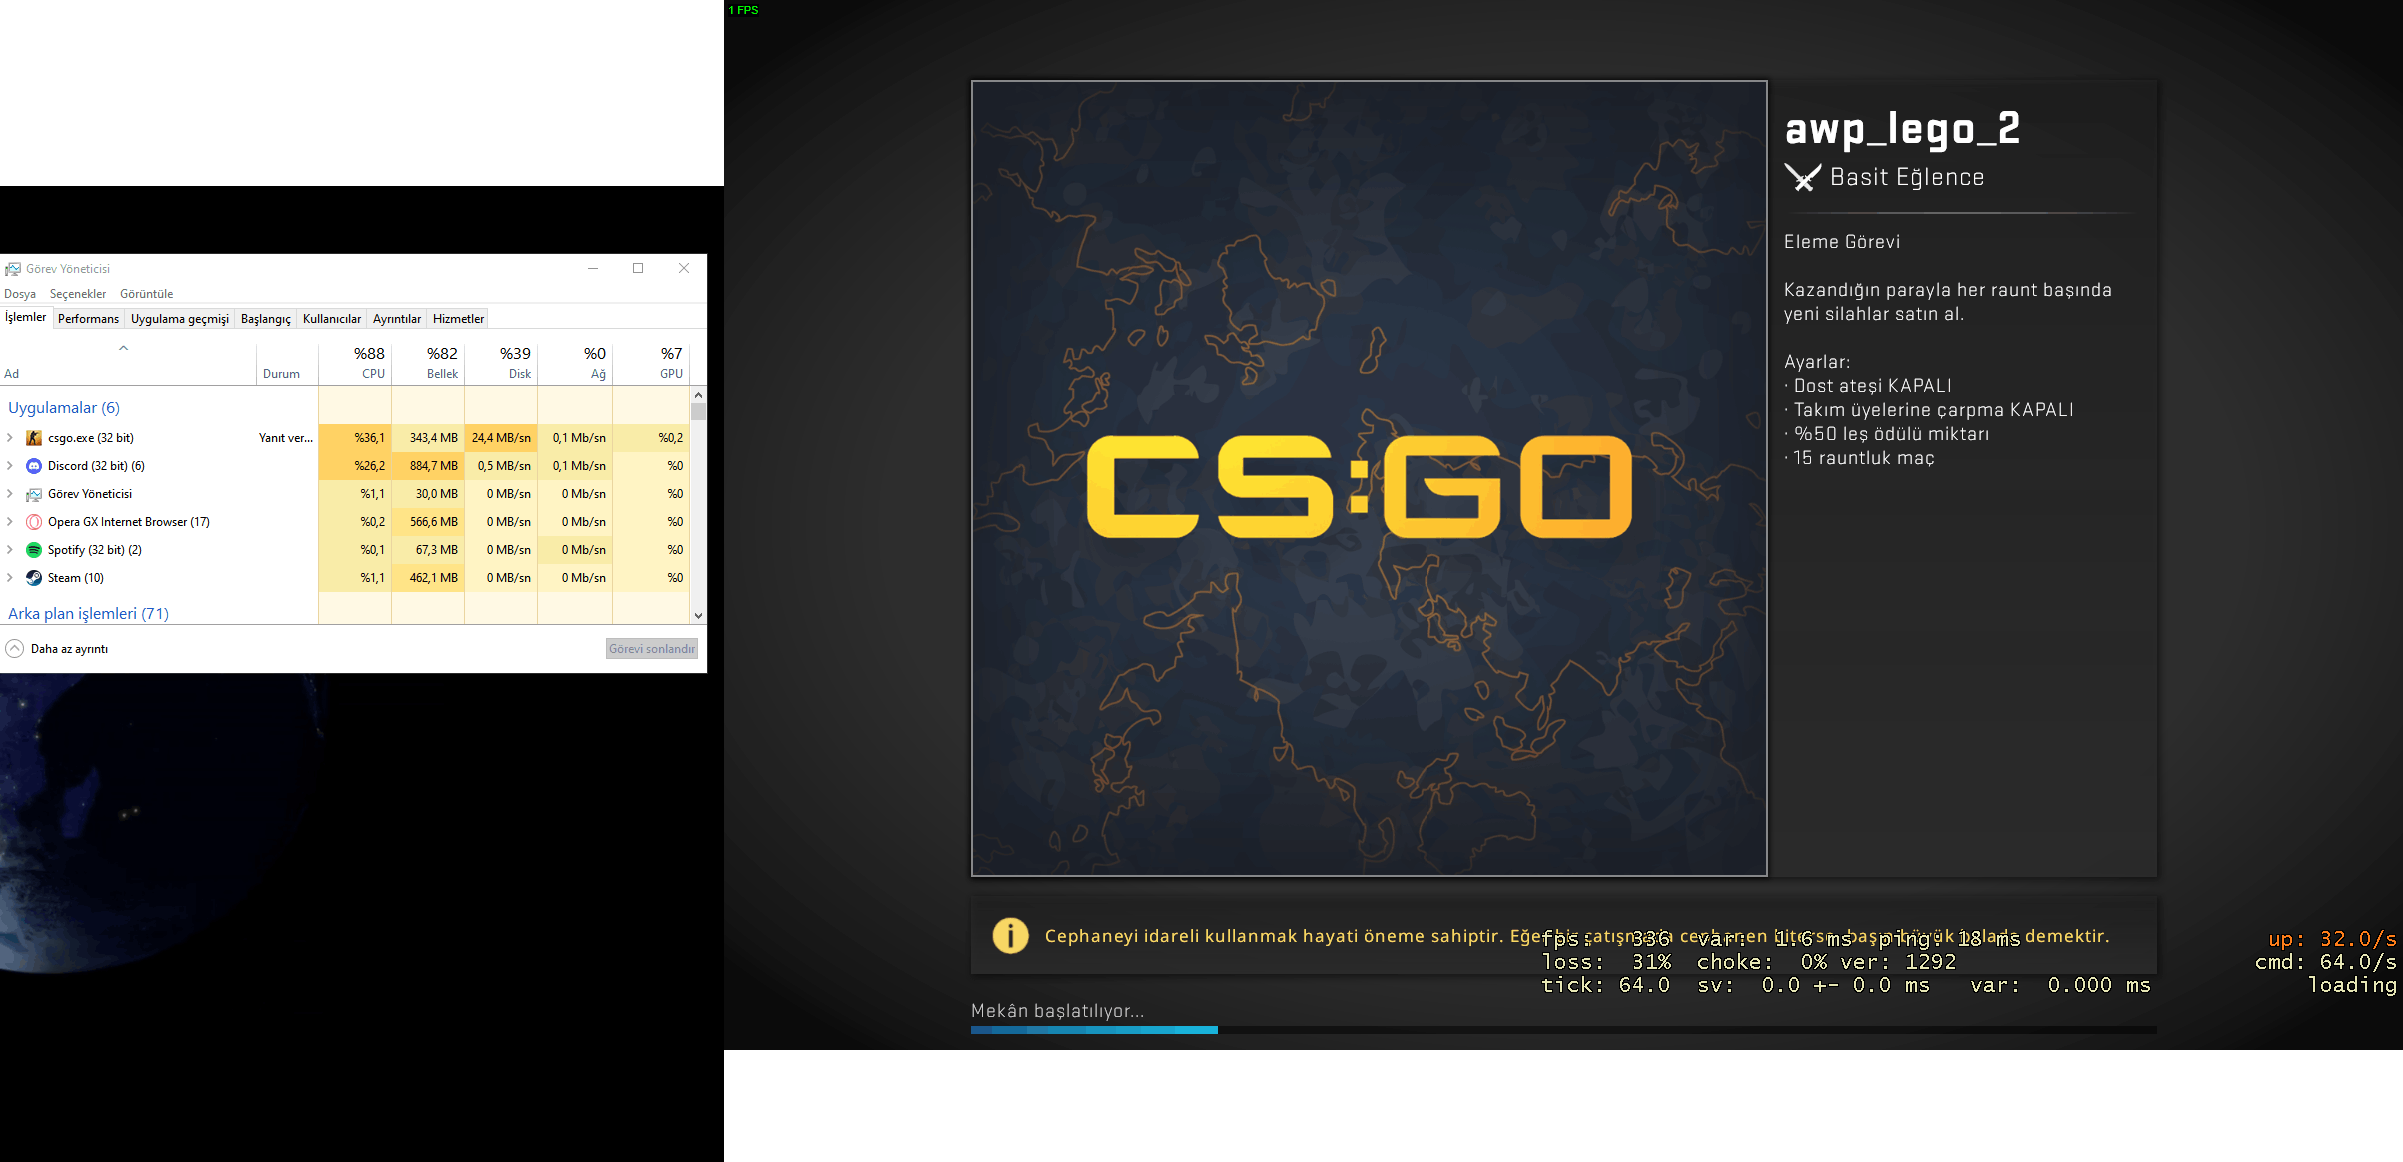Click the Opera GX browser icon
Viewport: 2403px width, 1162px height.
point(34,522)
